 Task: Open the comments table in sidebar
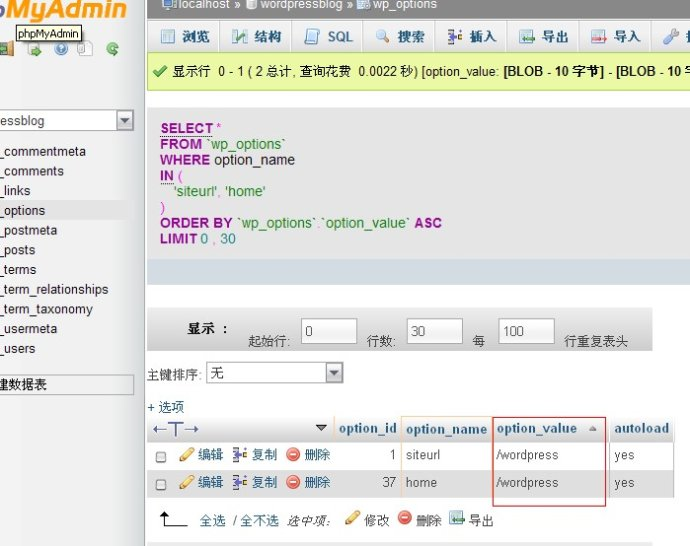32,171
